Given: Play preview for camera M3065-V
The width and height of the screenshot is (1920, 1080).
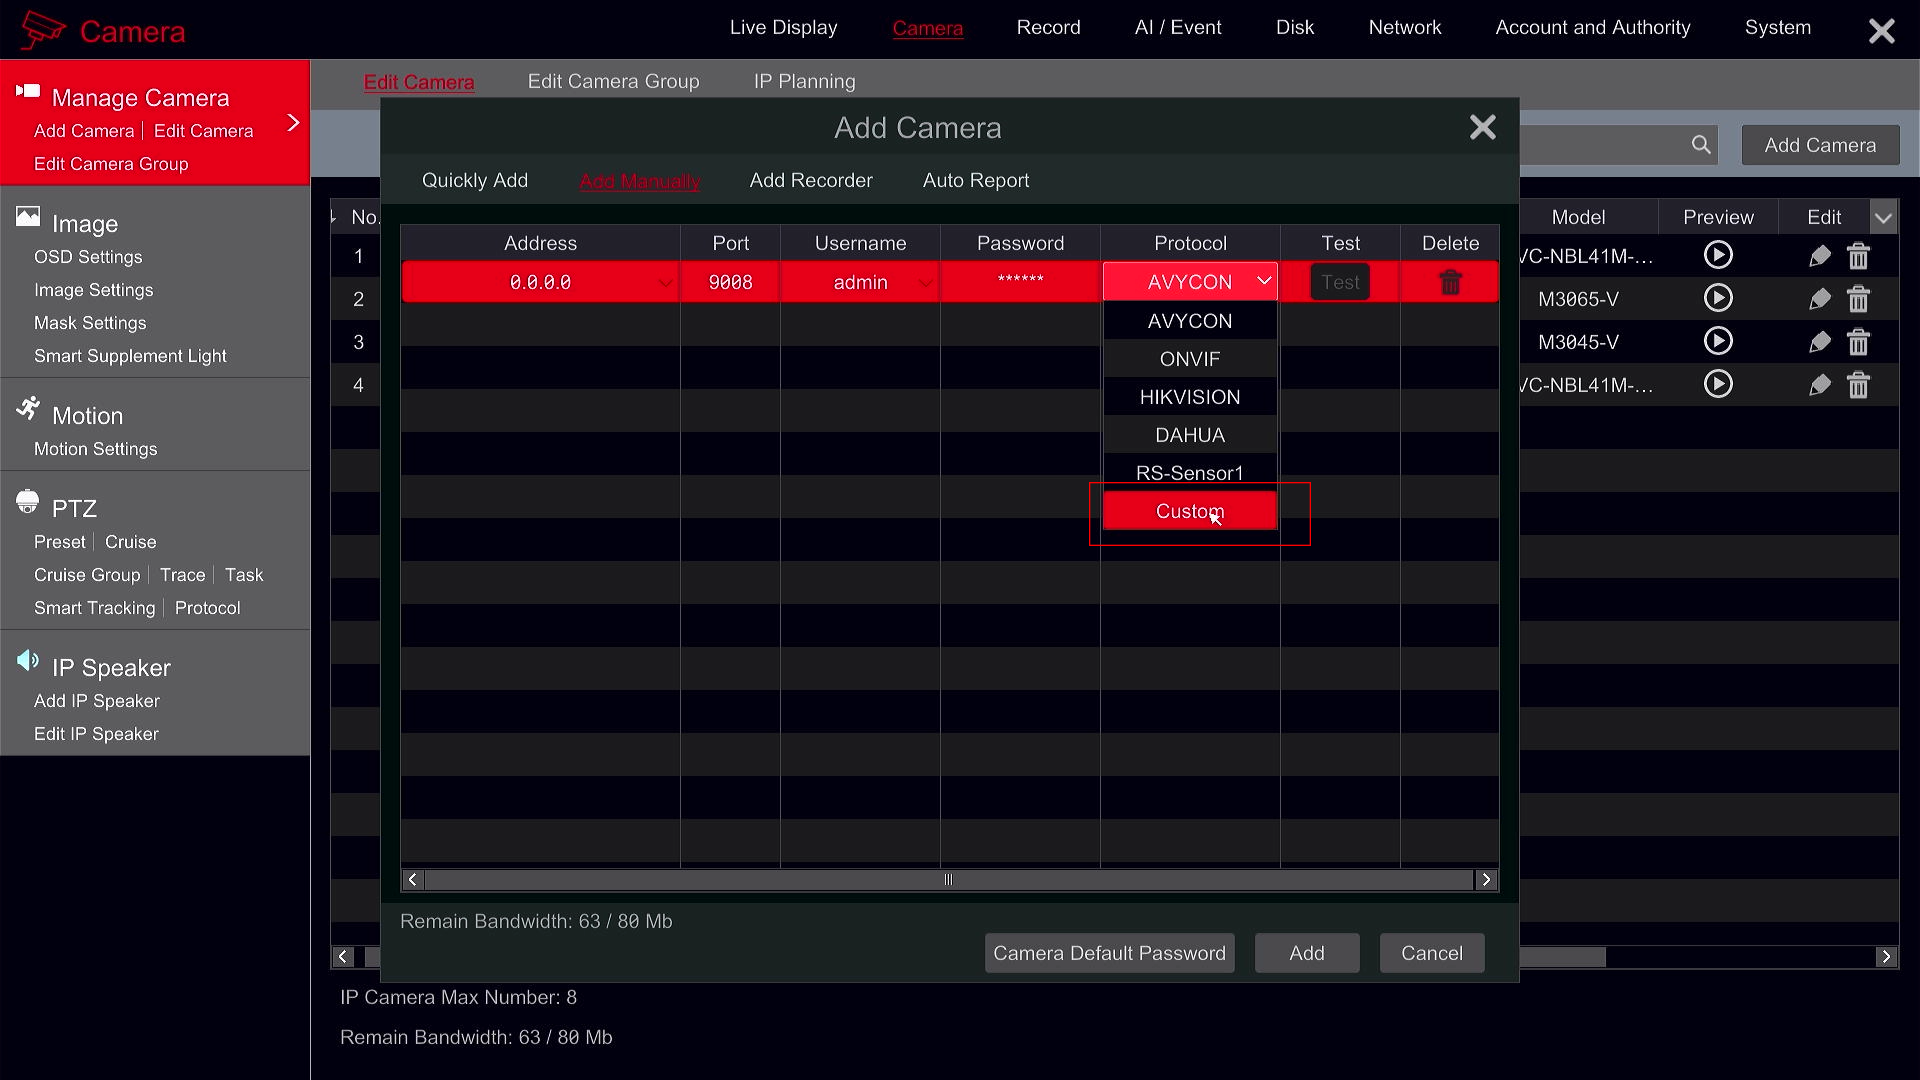Looking at the screenshot, I should click(x=1717, y=298).
